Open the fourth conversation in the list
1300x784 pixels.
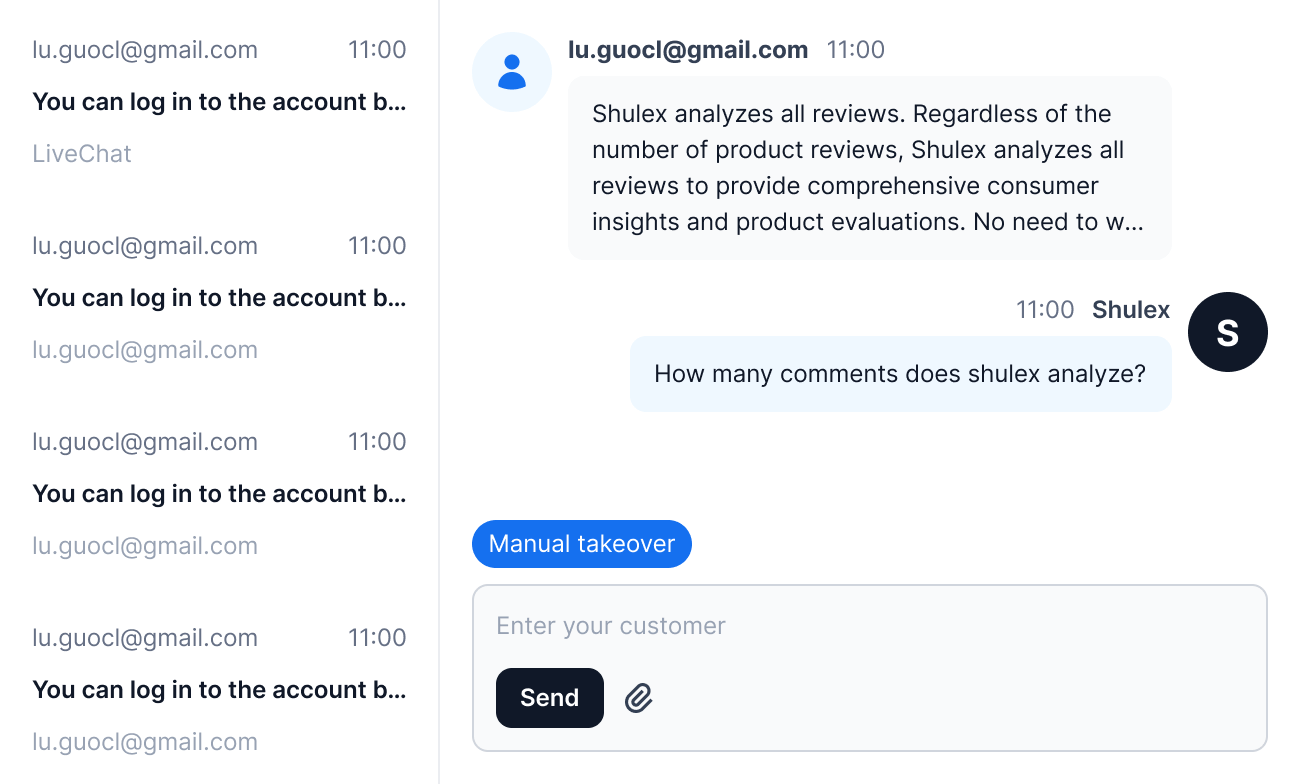[x=219, y=690]
